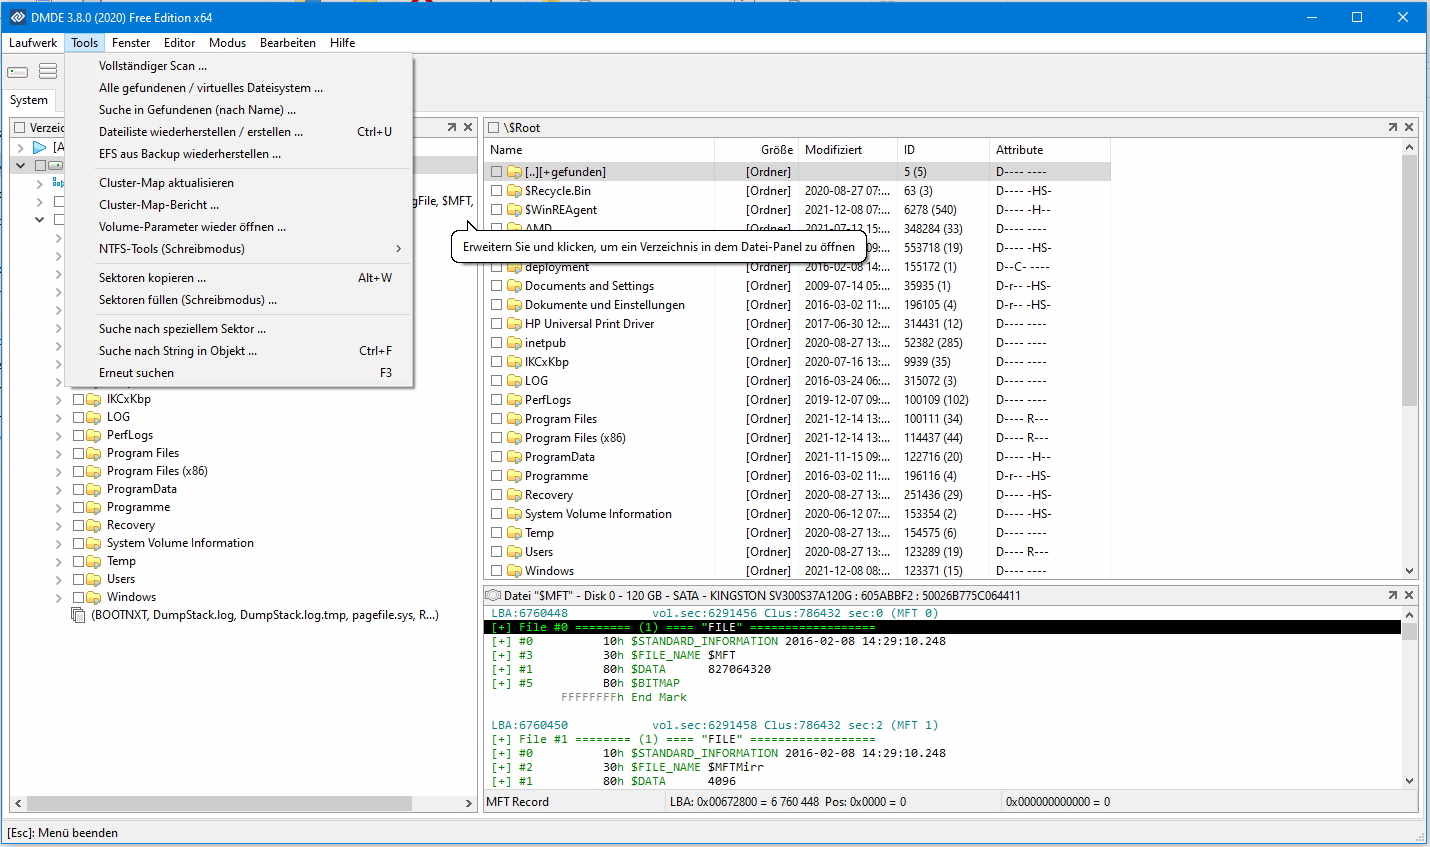Click the tree panel horizontal scrollbar thumb
1430x847 pixels.
click(220, 803)
